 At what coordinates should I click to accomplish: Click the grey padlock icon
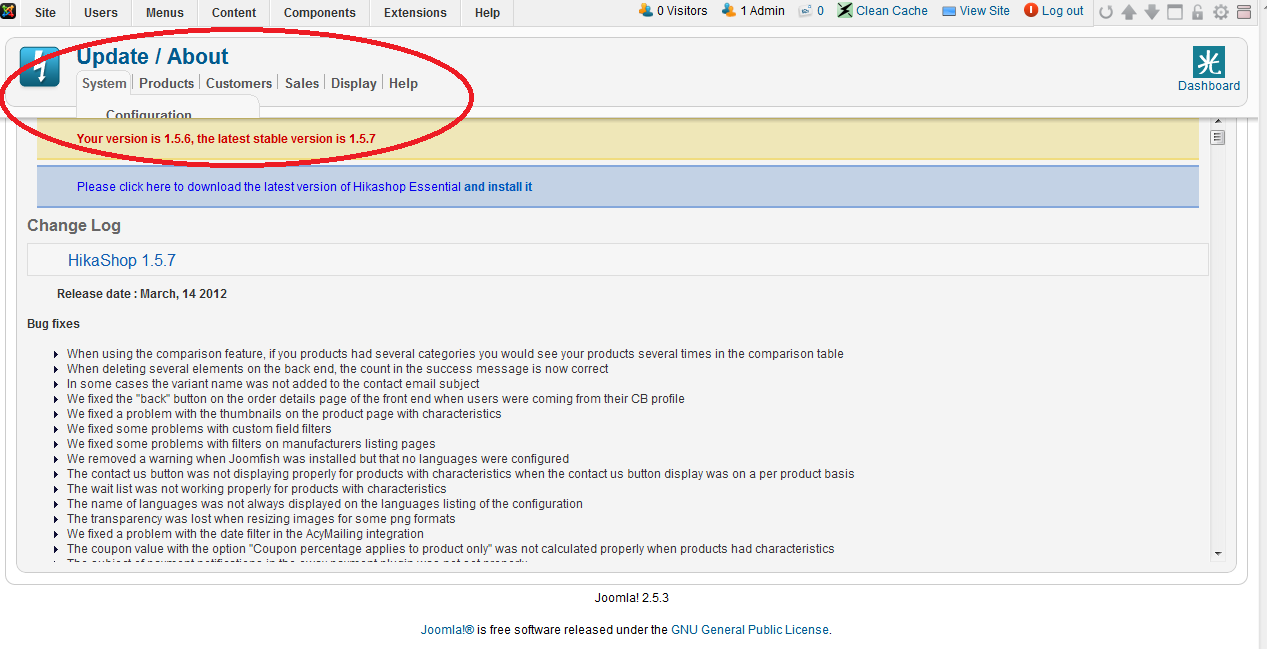[1197, 12]
